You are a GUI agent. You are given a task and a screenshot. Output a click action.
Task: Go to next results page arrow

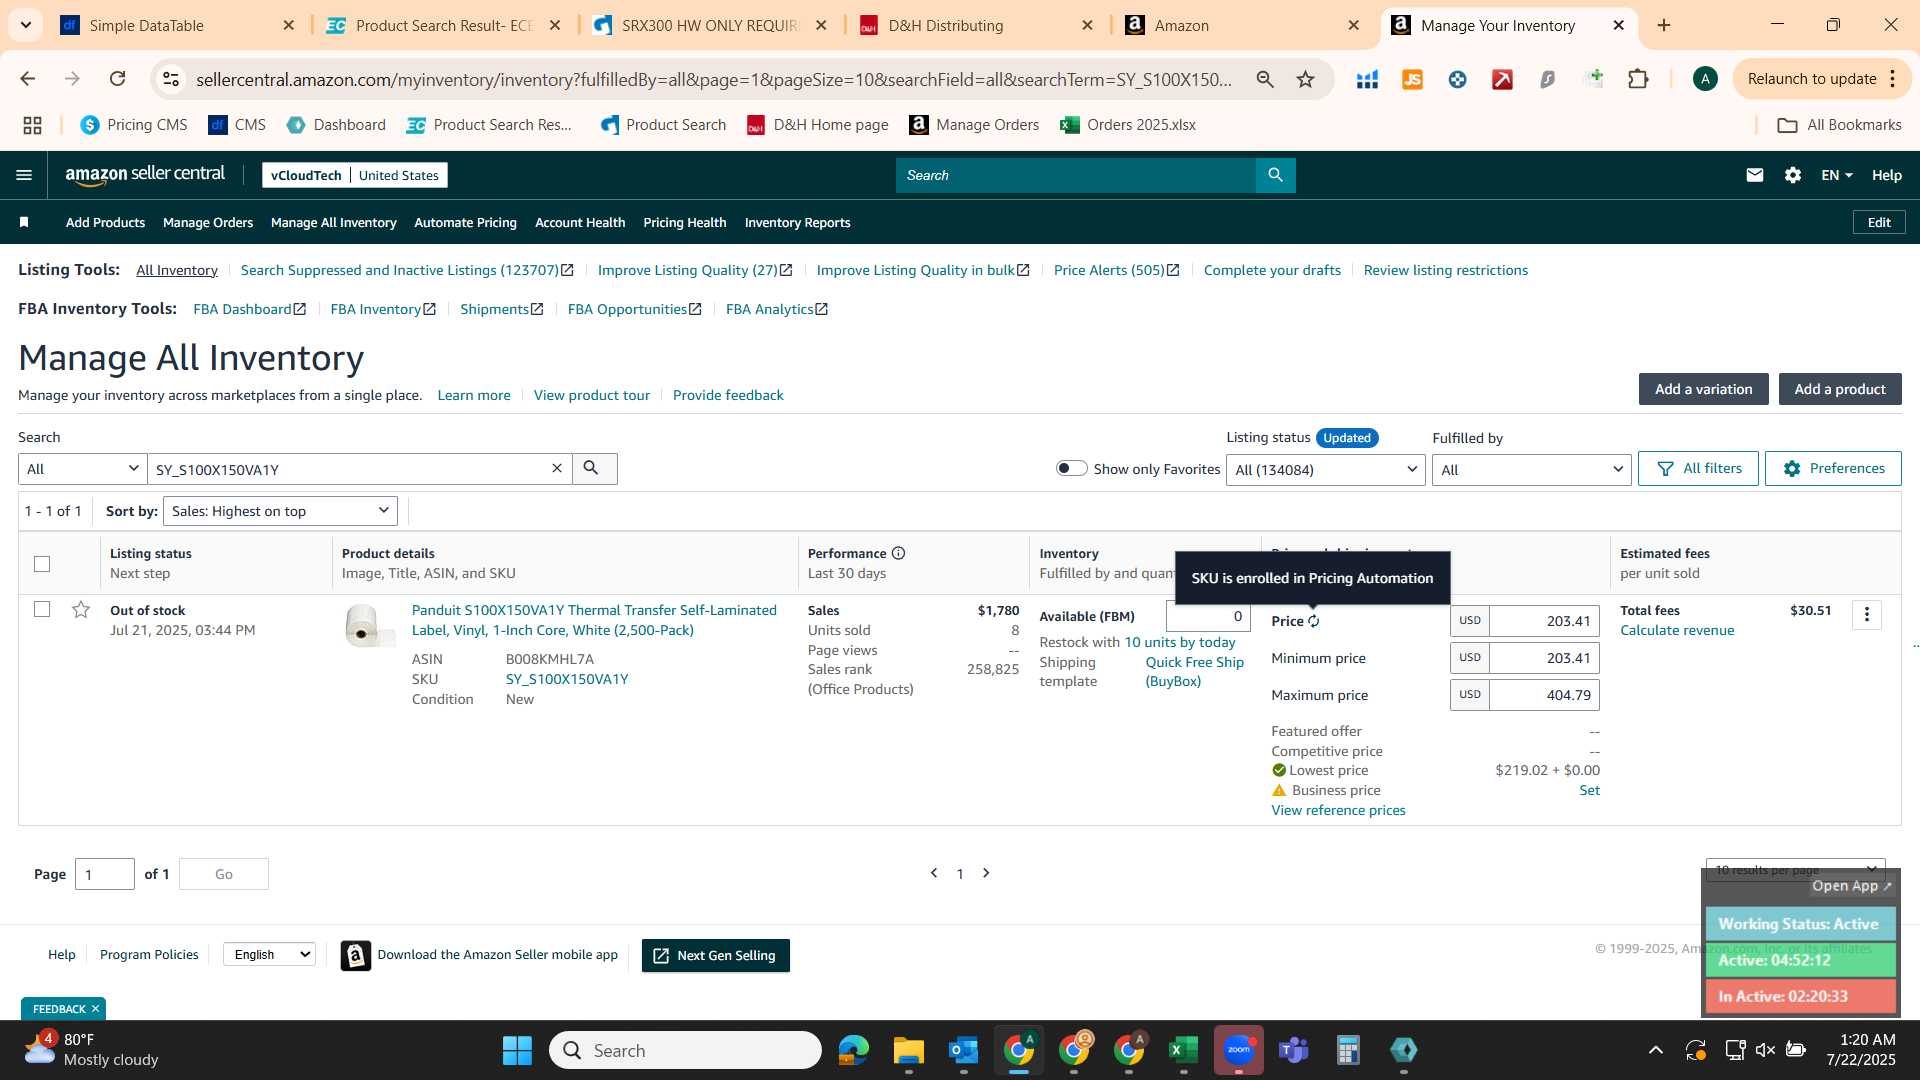click(986, 873)
